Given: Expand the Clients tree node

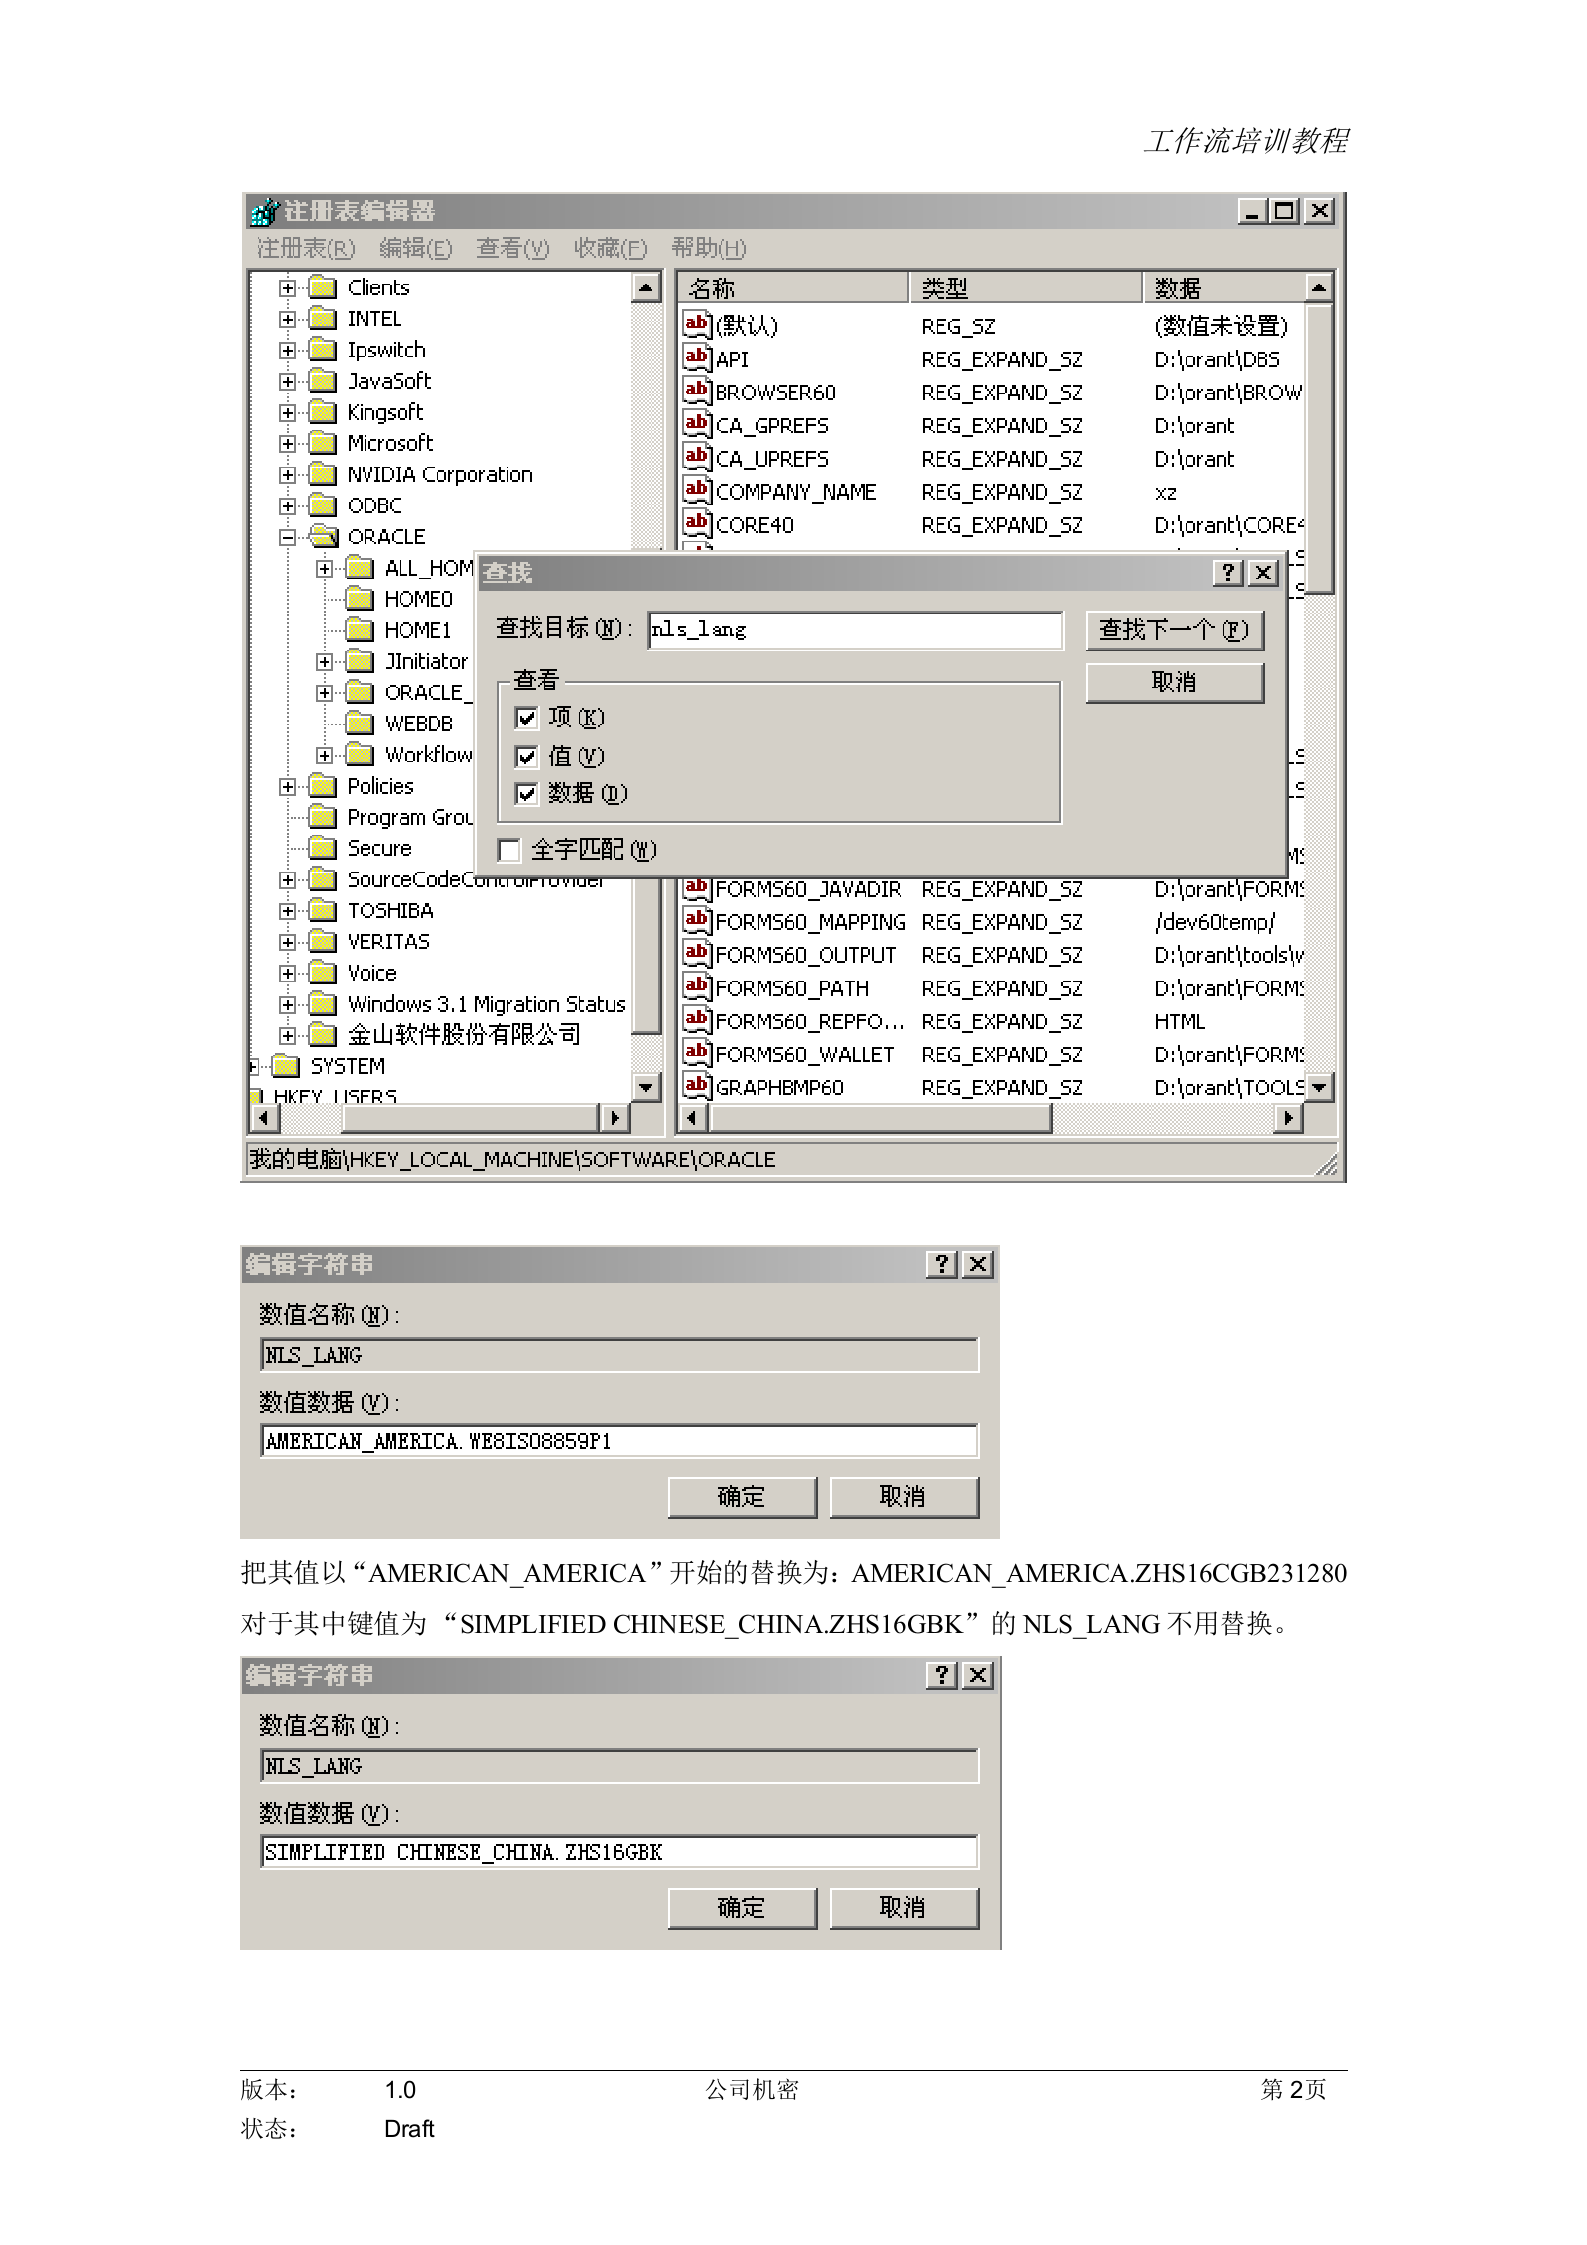Looking at the screenshot, I should point(288,288).
